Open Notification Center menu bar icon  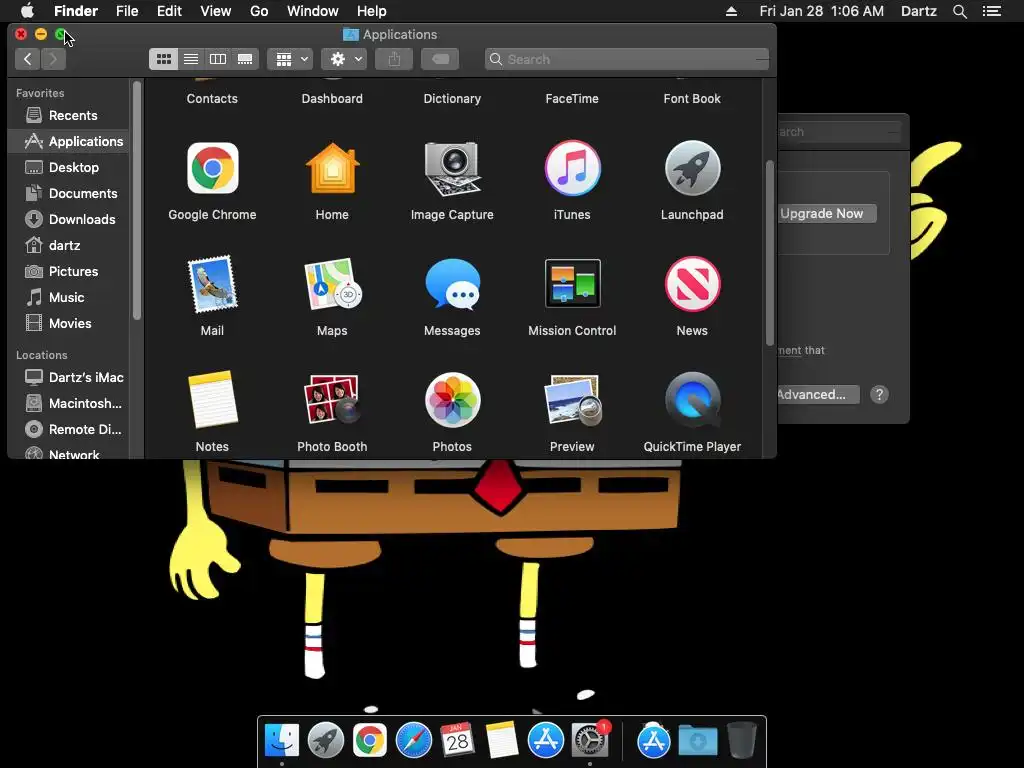coord(992,11)
